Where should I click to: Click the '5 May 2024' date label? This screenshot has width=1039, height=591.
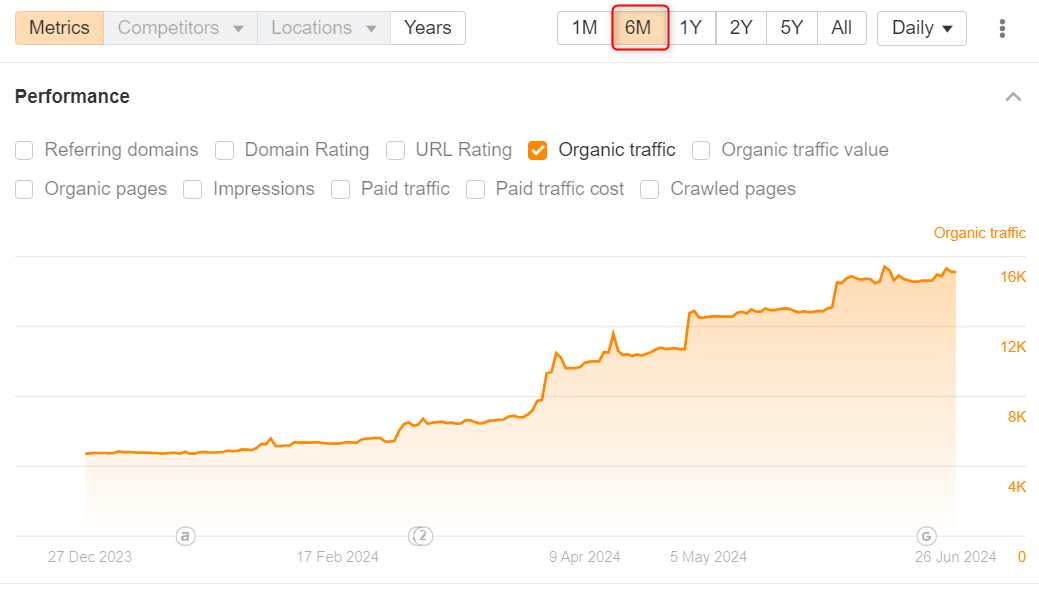point(708,557)
